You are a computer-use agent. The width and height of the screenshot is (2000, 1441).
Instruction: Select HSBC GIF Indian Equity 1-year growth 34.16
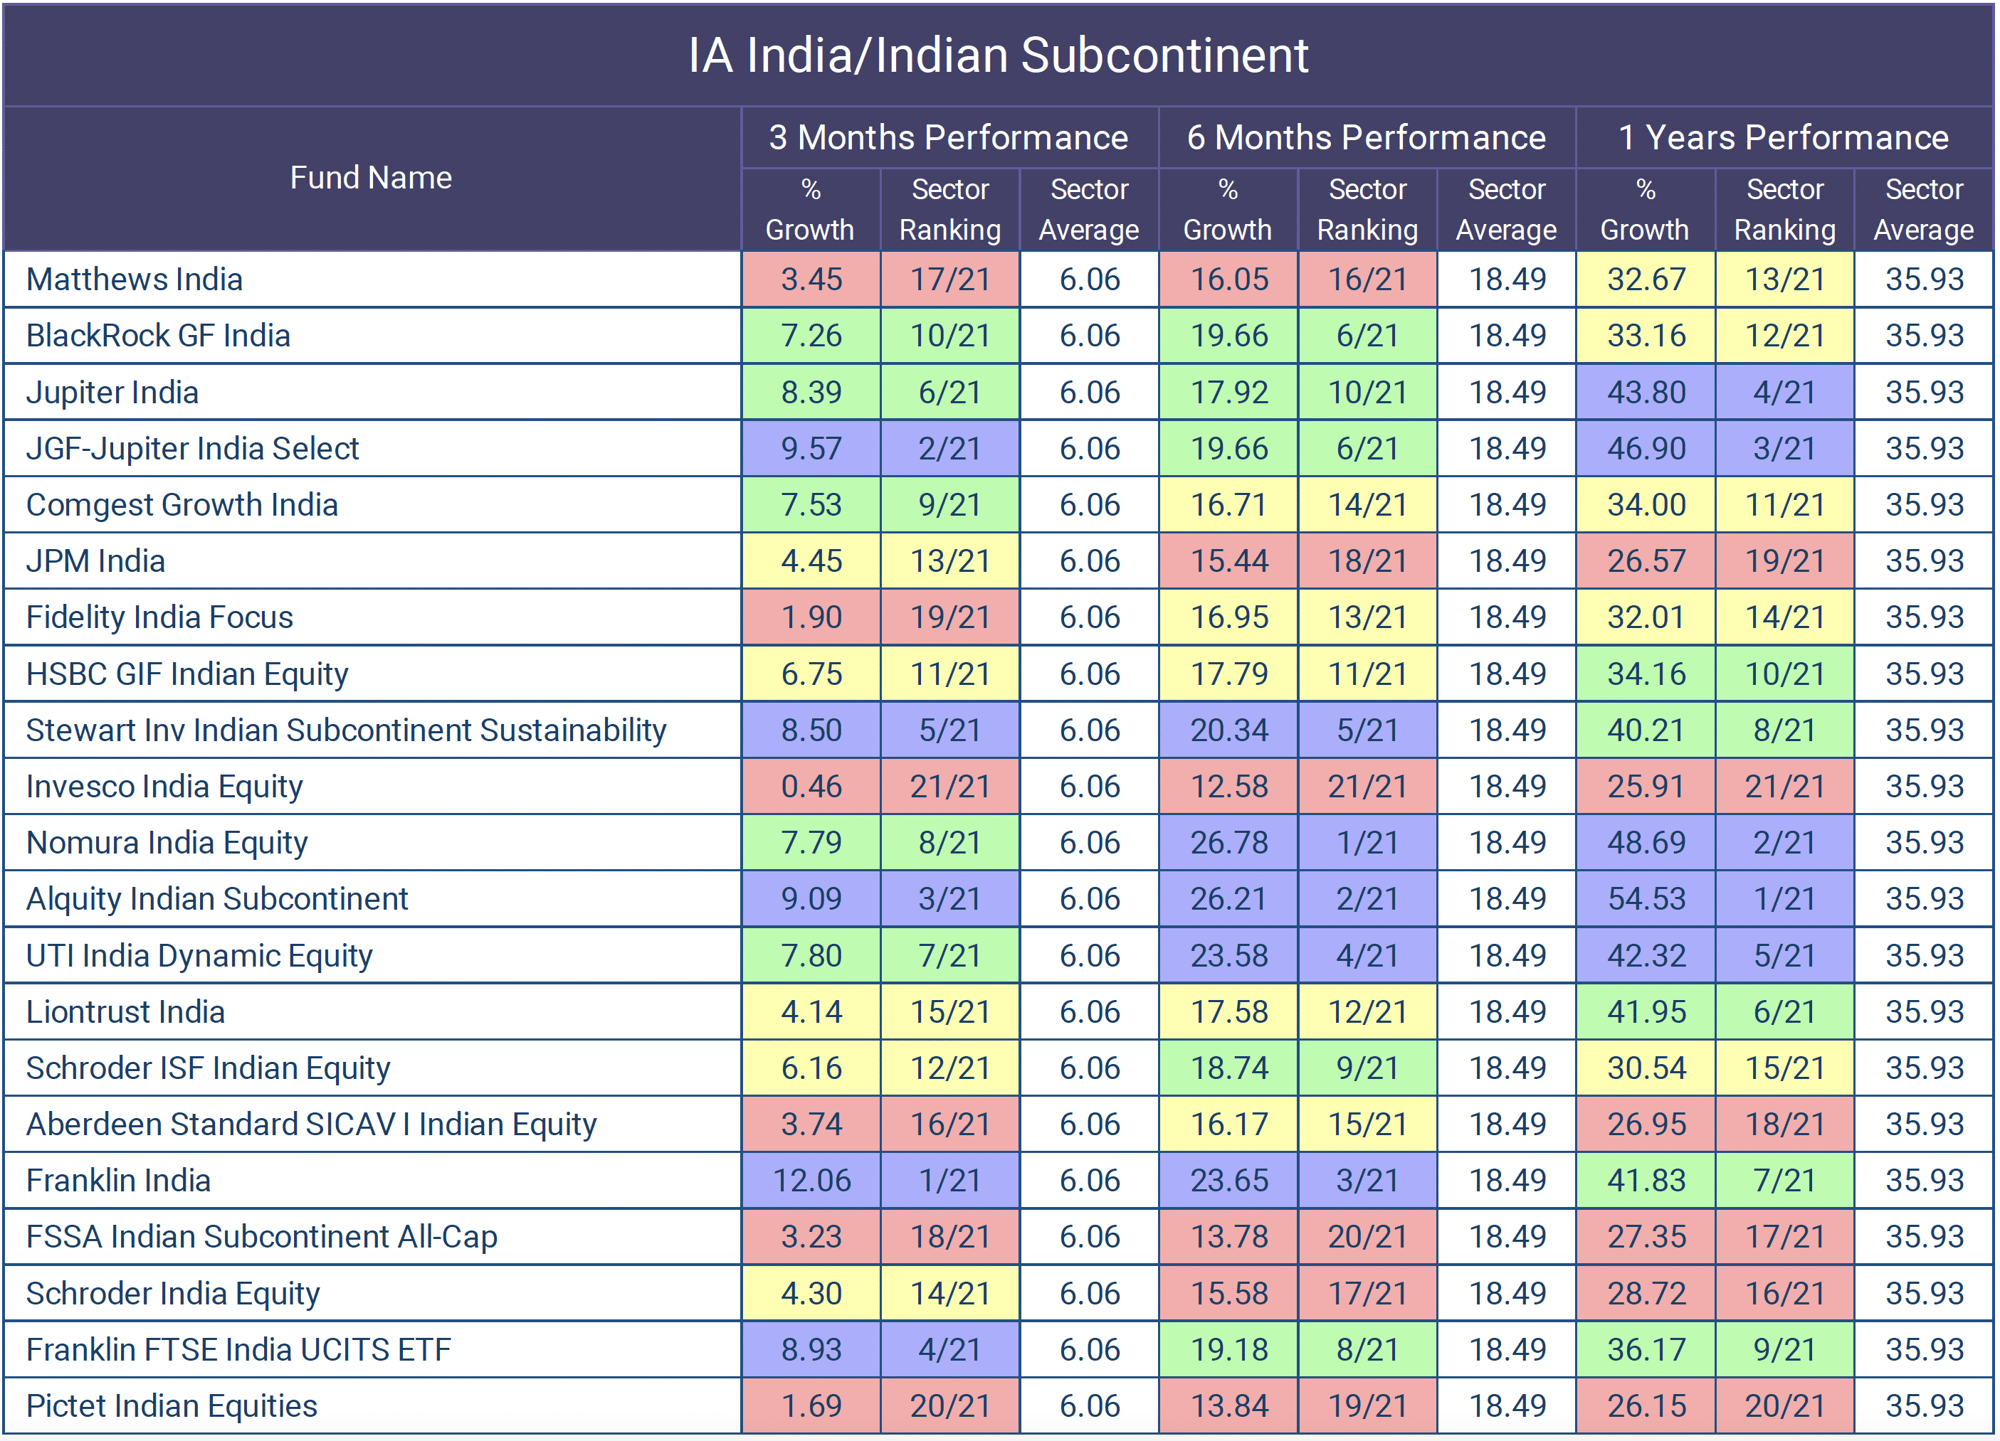coord(1646,674)
